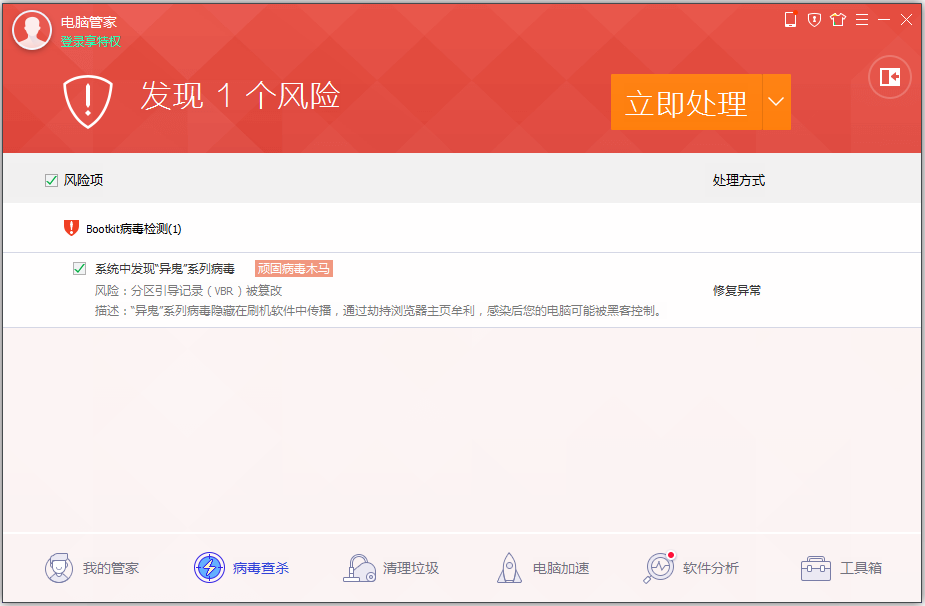Switch to the 病毒查杀 tab
925x606 pixels.
click(242, 568)
